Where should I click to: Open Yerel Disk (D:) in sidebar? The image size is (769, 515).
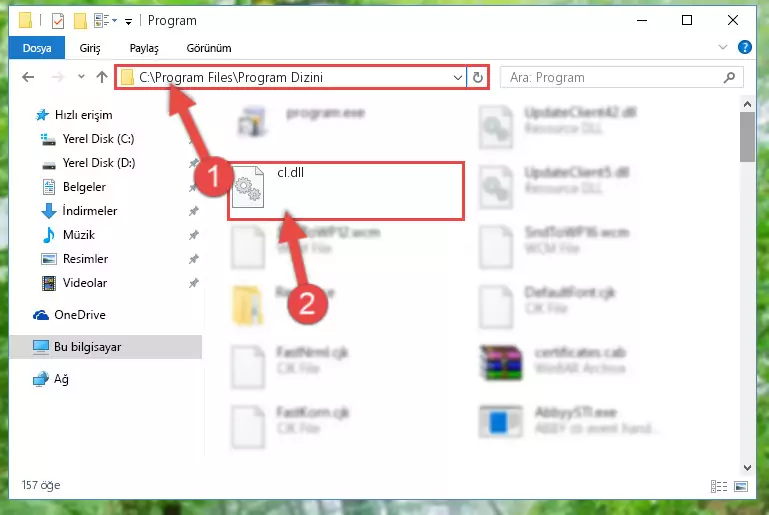(99, 163)
